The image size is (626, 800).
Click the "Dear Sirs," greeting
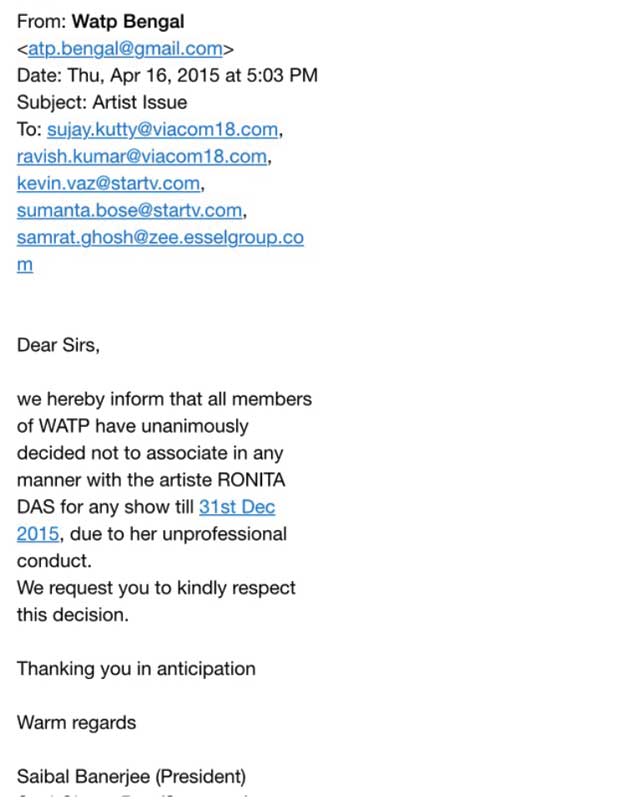tap(59, 345)
